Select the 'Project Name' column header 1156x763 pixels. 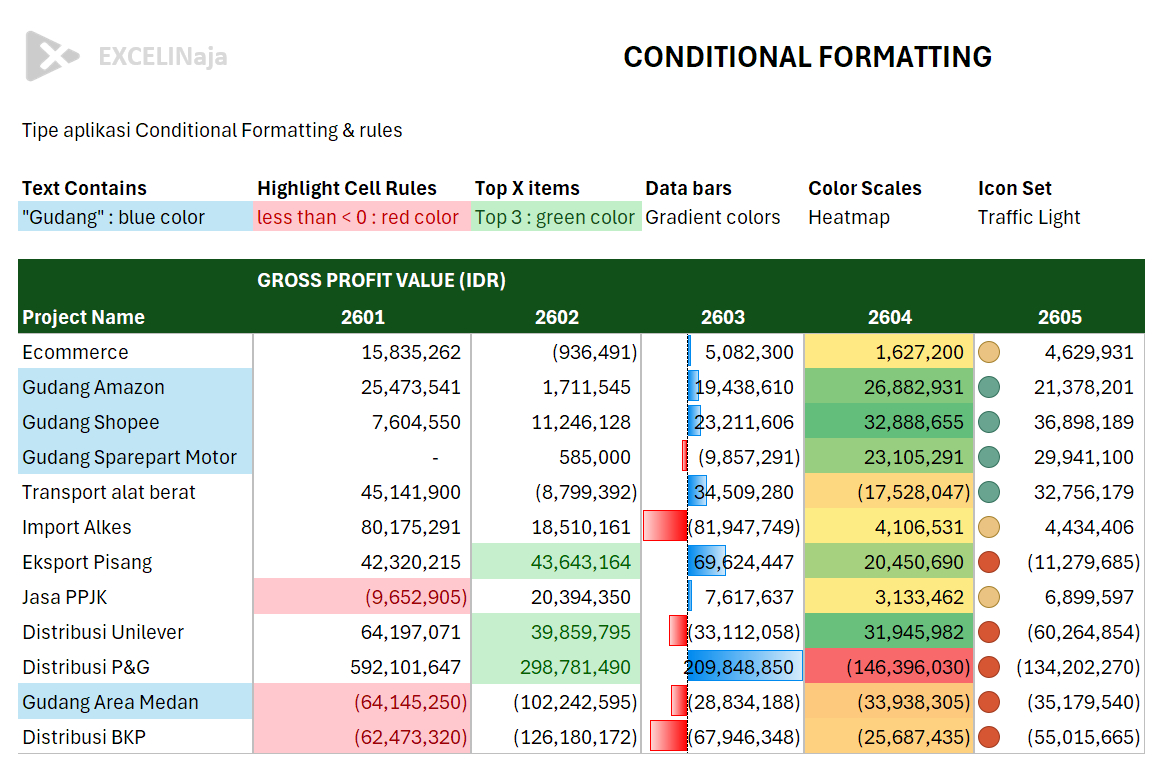click(83, 317)
